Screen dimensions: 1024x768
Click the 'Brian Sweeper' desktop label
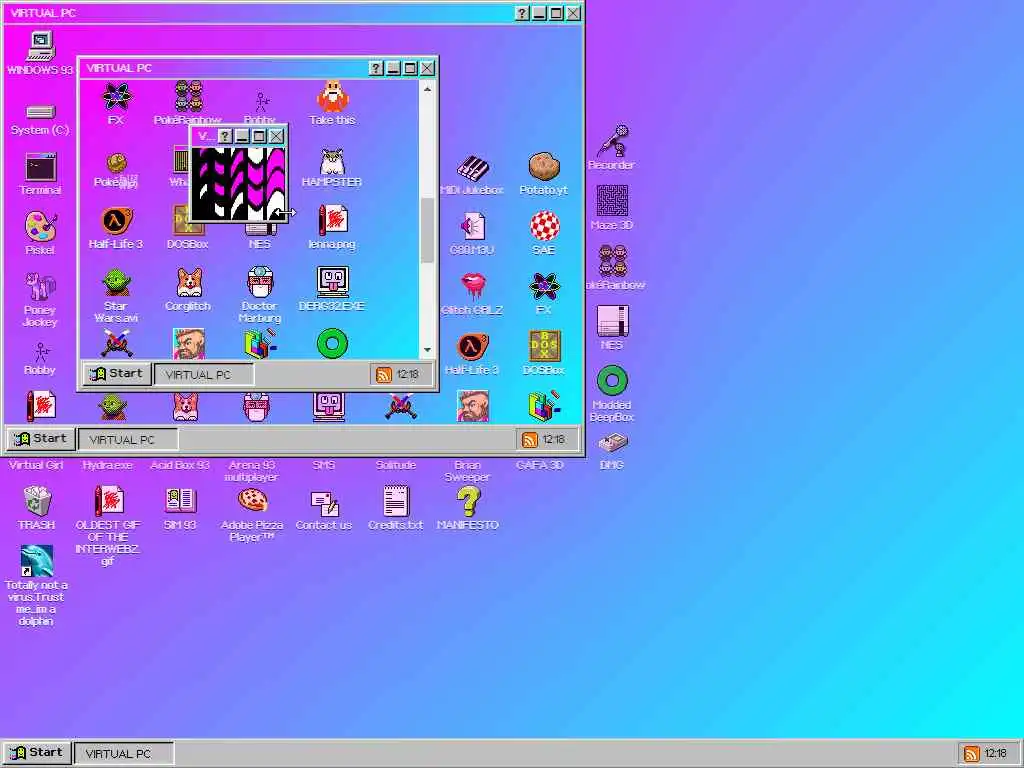coord(468,471)
